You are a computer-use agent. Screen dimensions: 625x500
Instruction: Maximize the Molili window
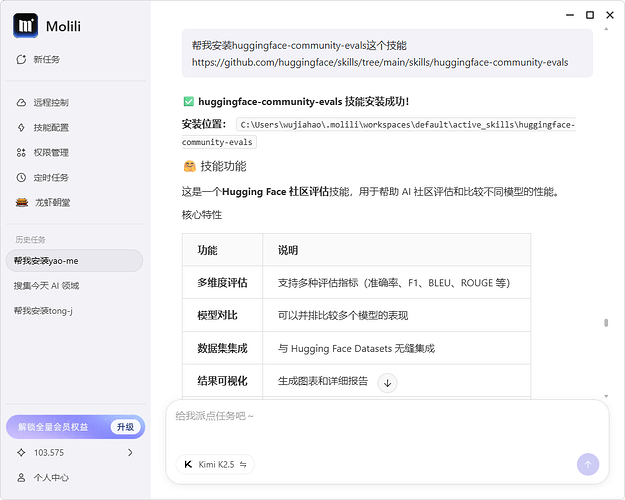590,15
